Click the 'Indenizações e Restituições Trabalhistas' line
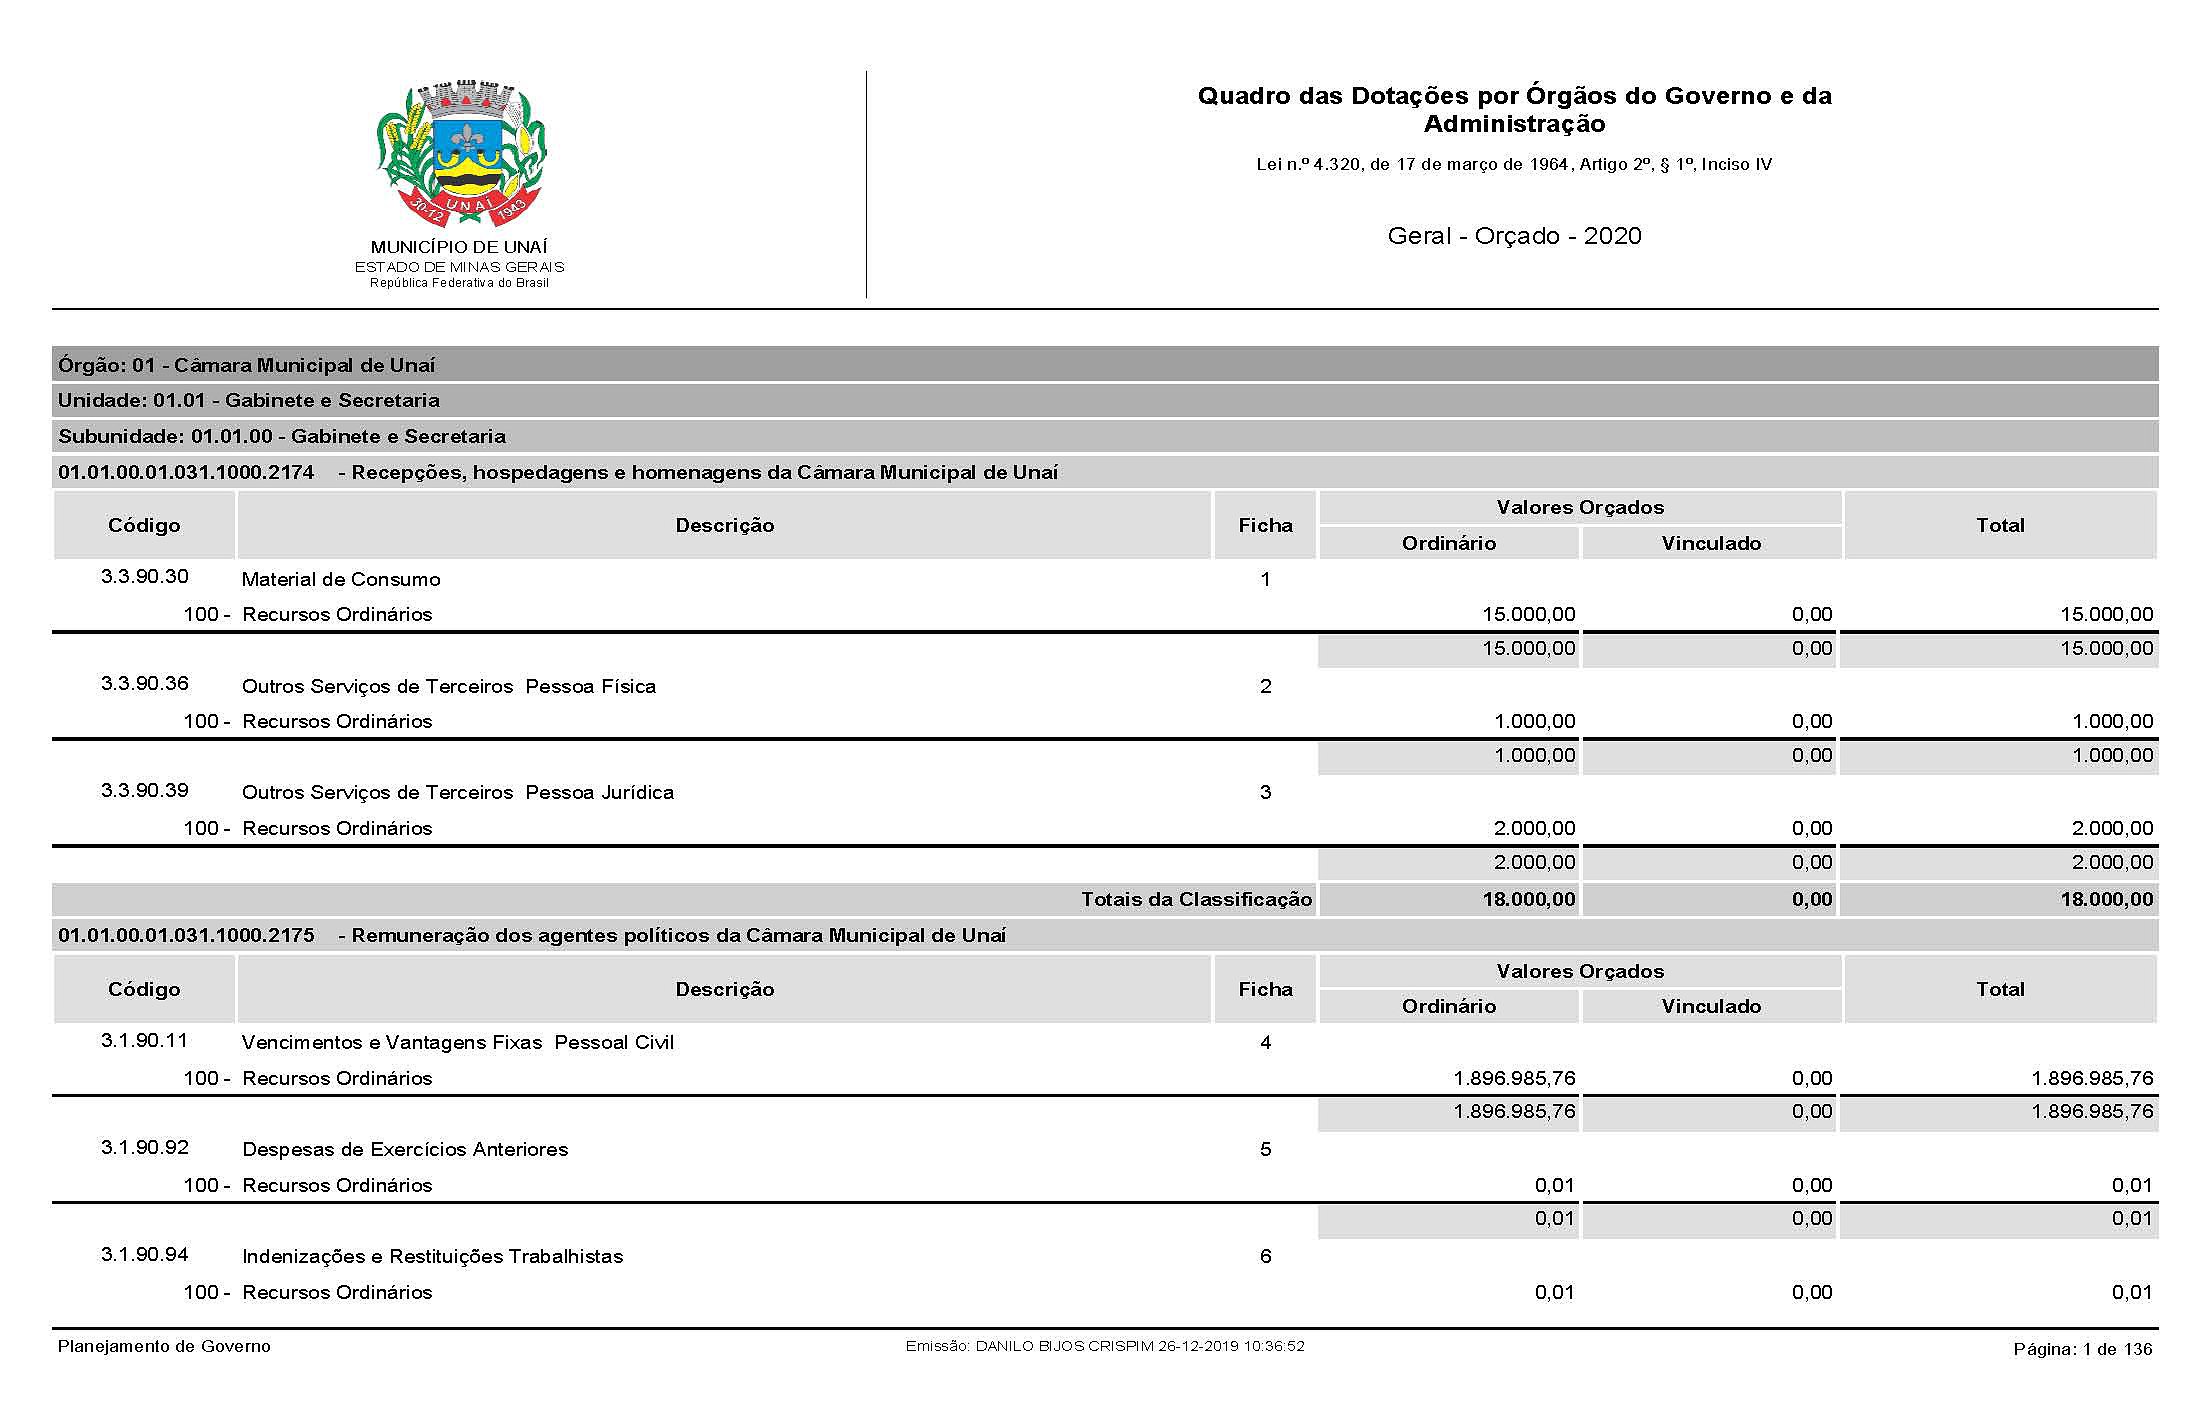Viewport: 2211px width, 1414px height. click(x=432, y=1256)
